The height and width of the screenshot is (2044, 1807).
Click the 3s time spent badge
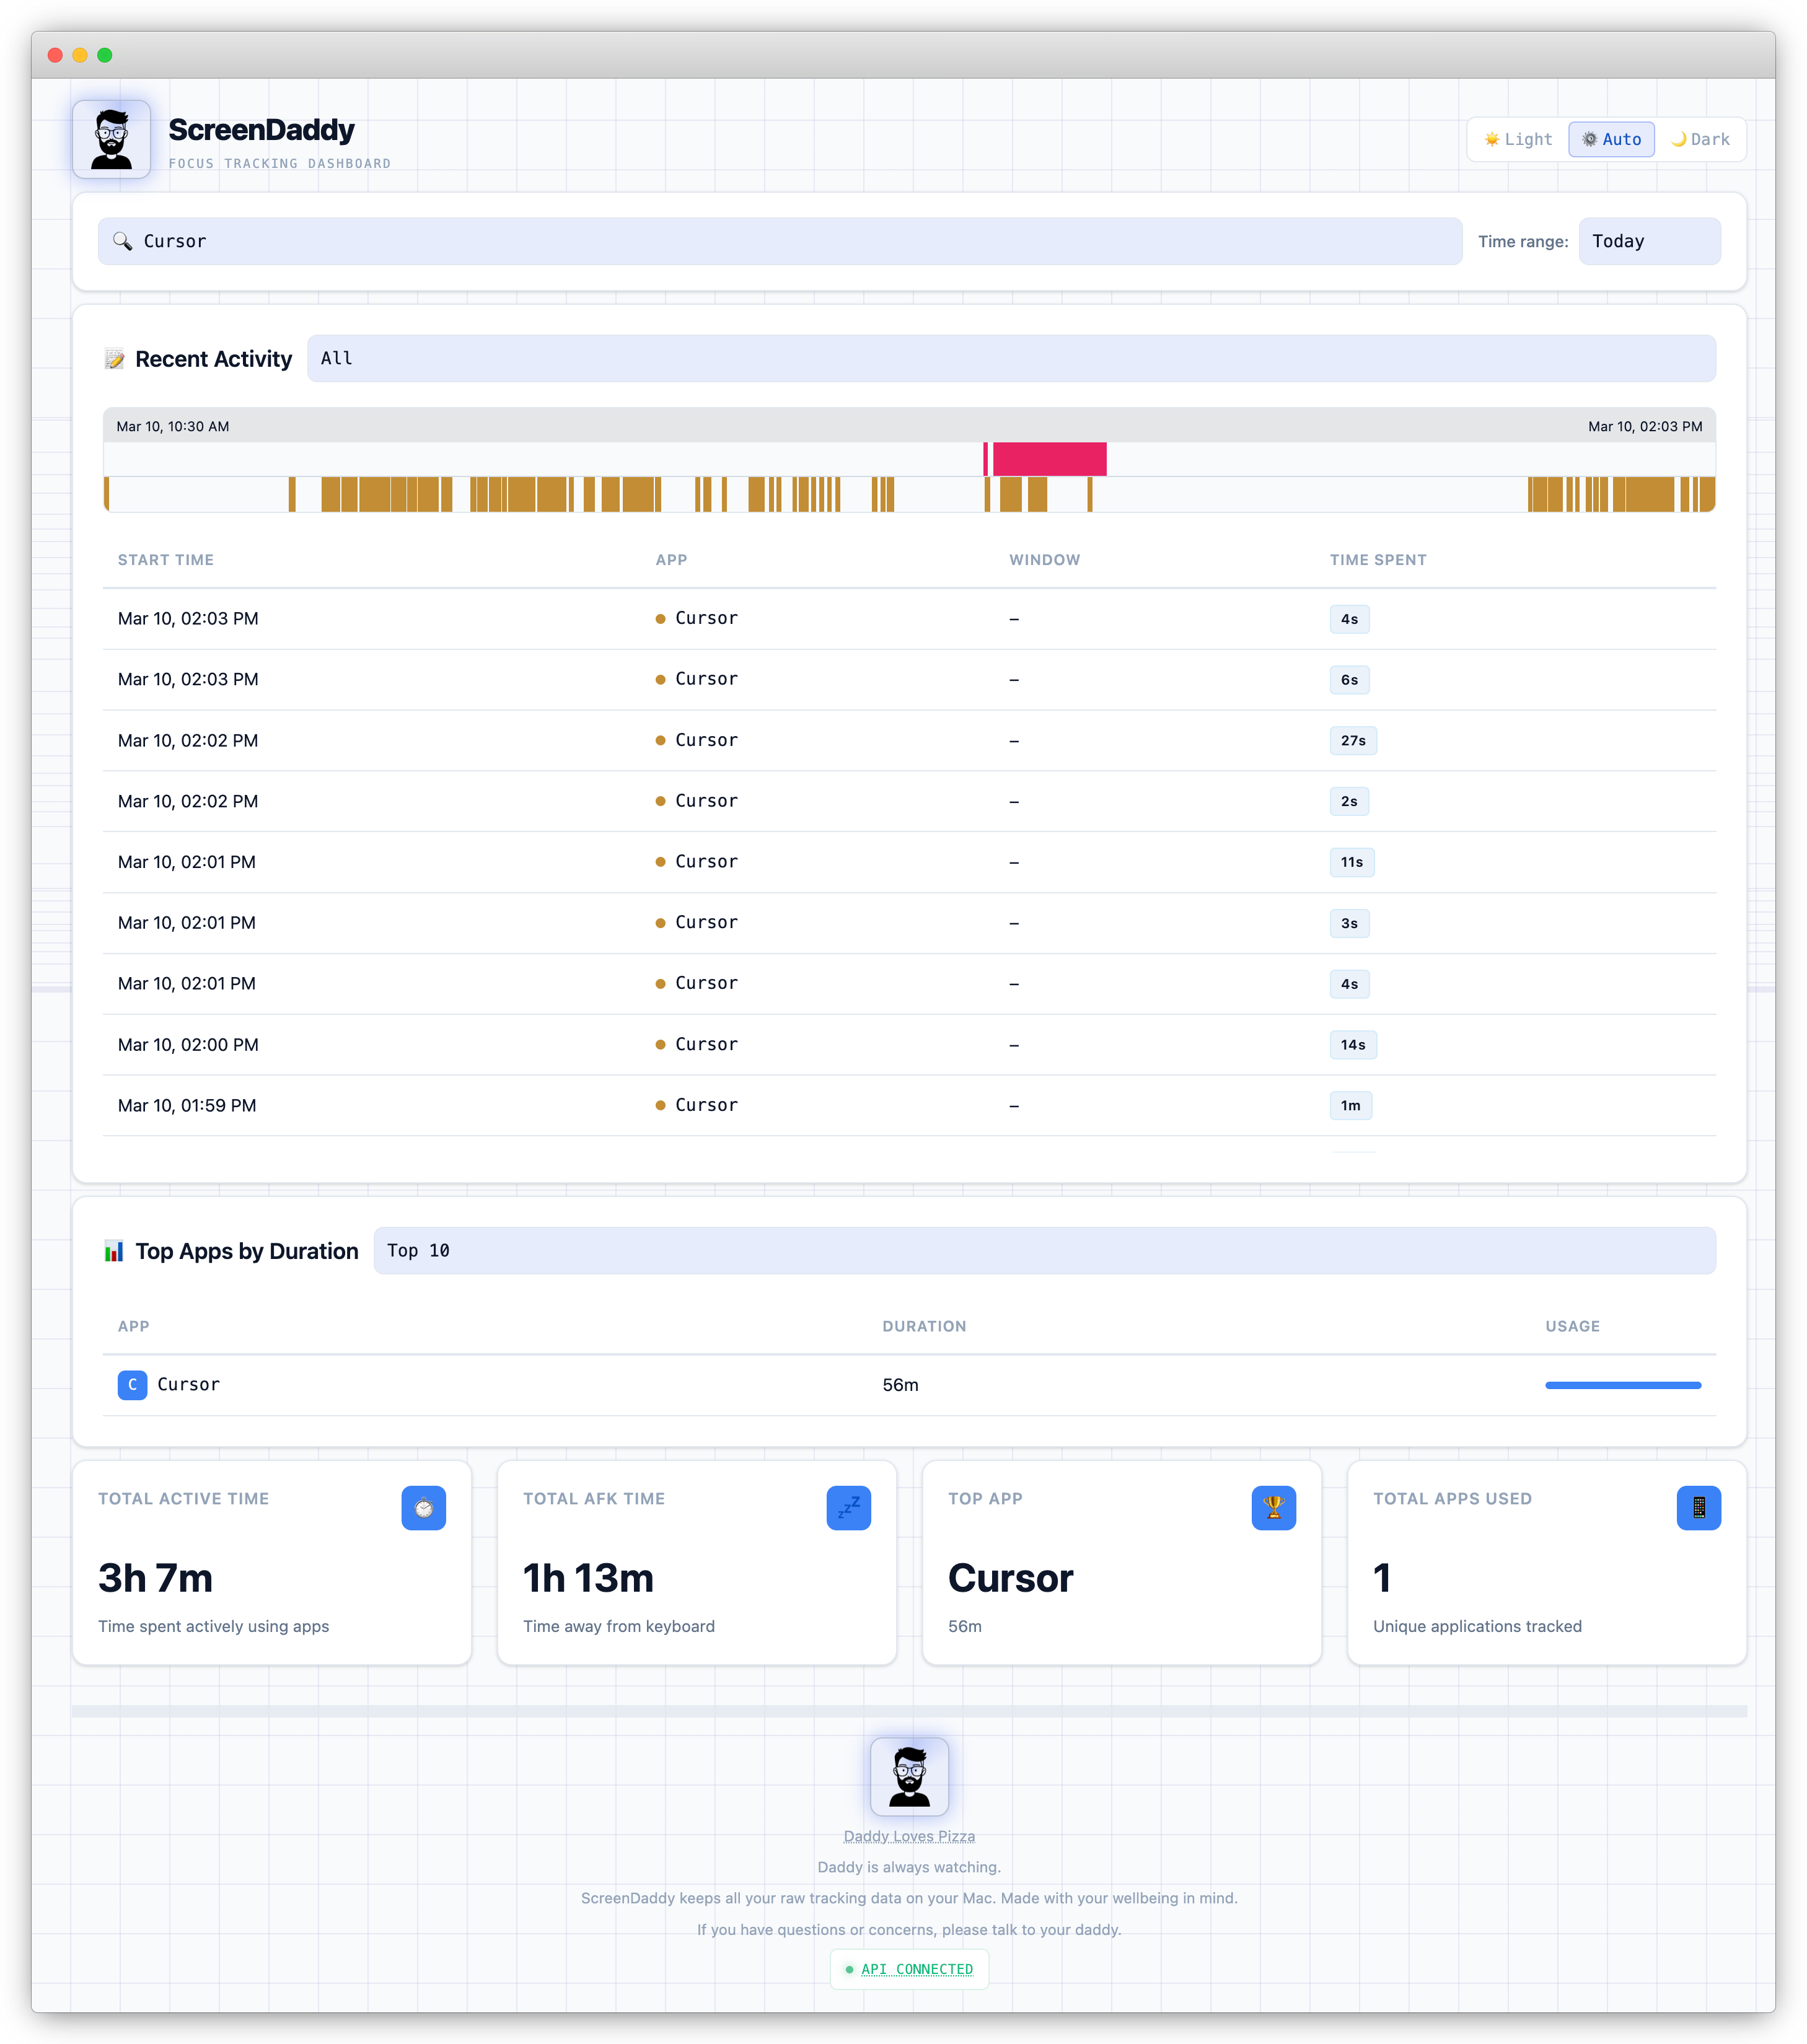click(1349, 923)
